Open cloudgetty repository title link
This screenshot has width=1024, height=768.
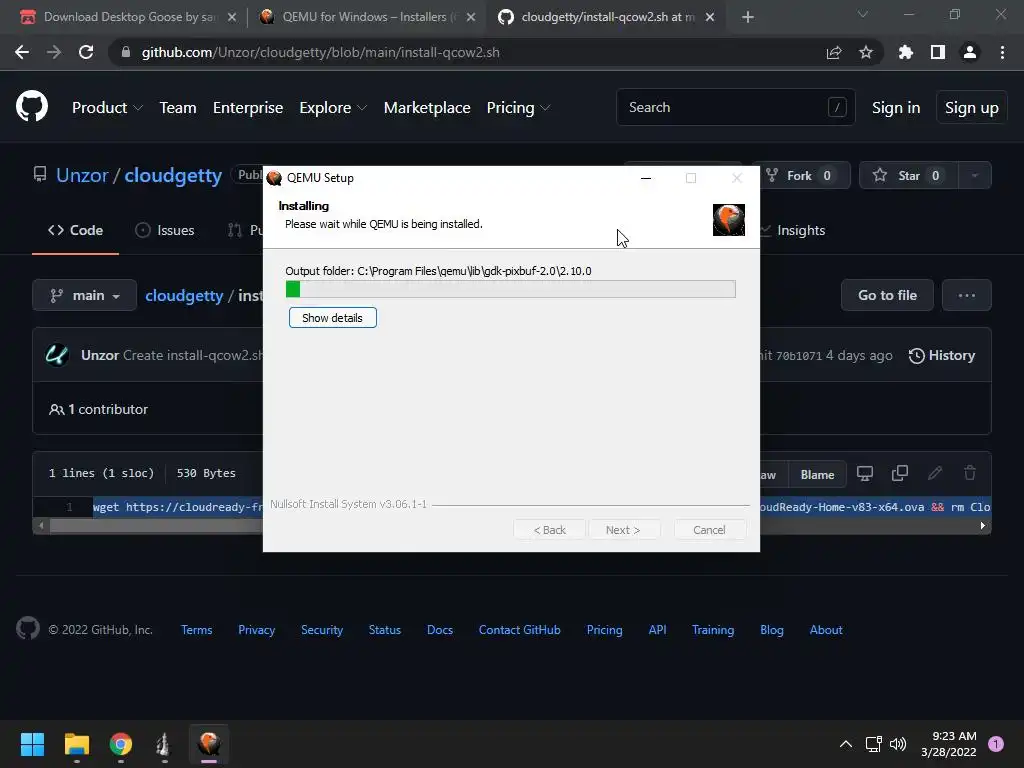point(173,175)
